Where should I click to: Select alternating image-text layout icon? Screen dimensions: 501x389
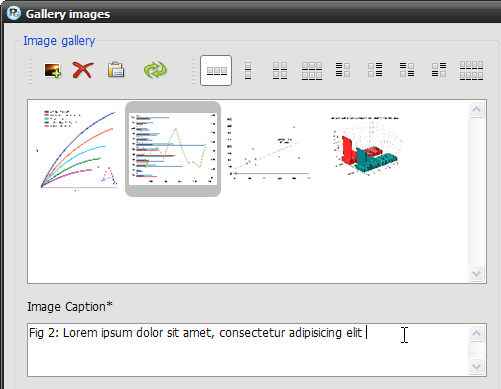point(439,70)
